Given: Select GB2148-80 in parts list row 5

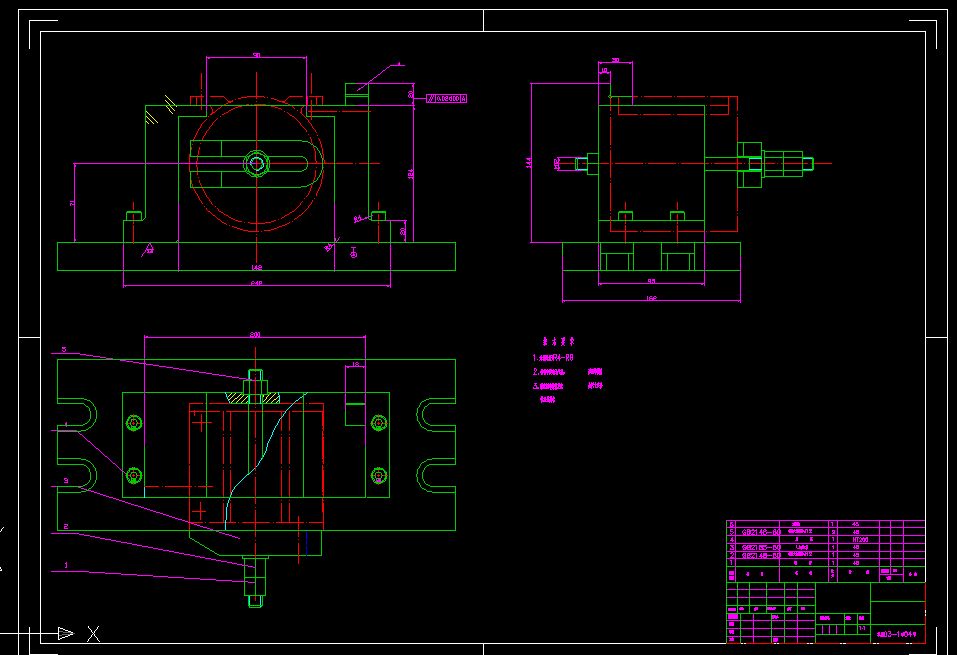Looking at the screenshot, I should click(761, 532).
